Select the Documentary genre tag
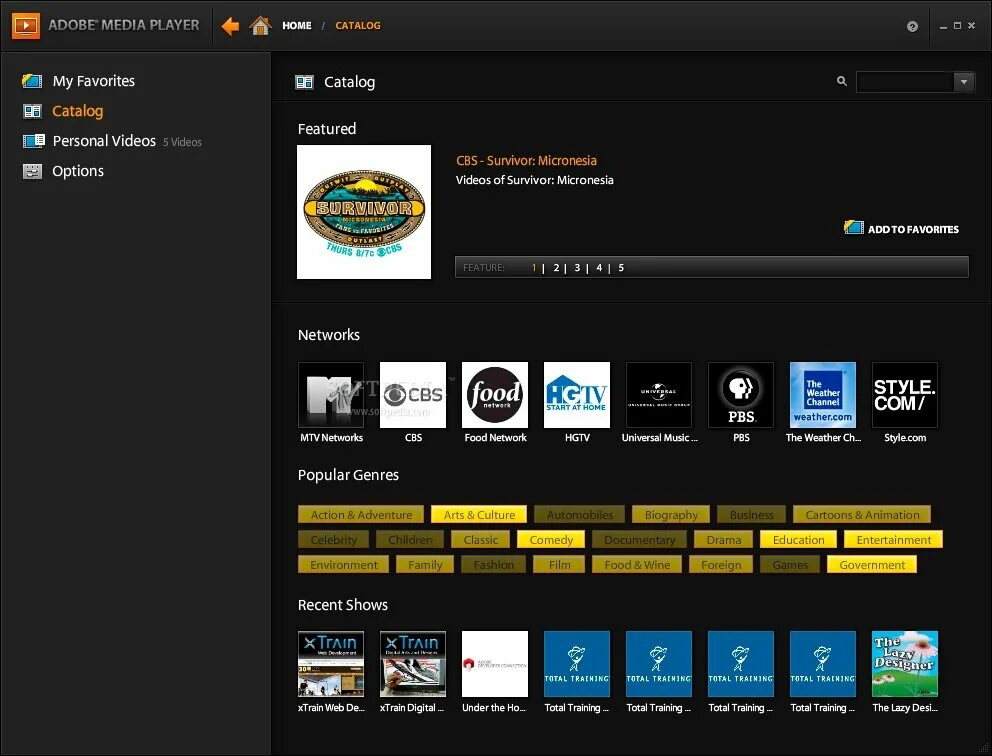Viewport: 992px width, 756px height. pyautogui.click(x=640, y=540)
